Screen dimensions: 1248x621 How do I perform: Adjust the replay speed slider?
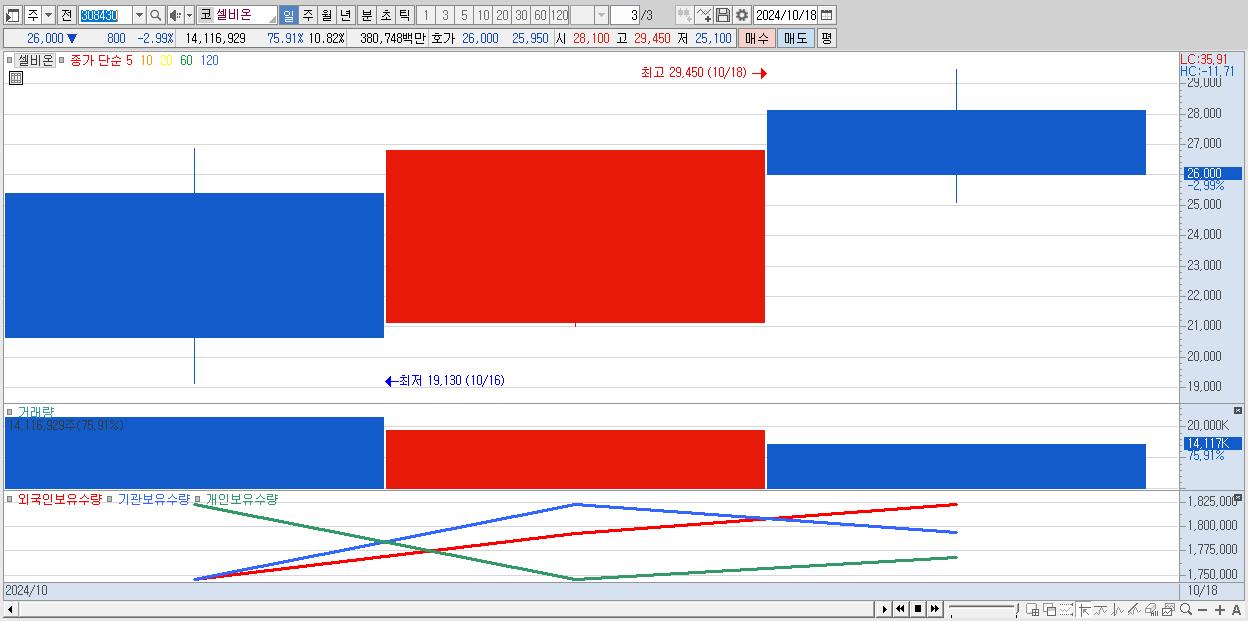[x=982, y=609]
